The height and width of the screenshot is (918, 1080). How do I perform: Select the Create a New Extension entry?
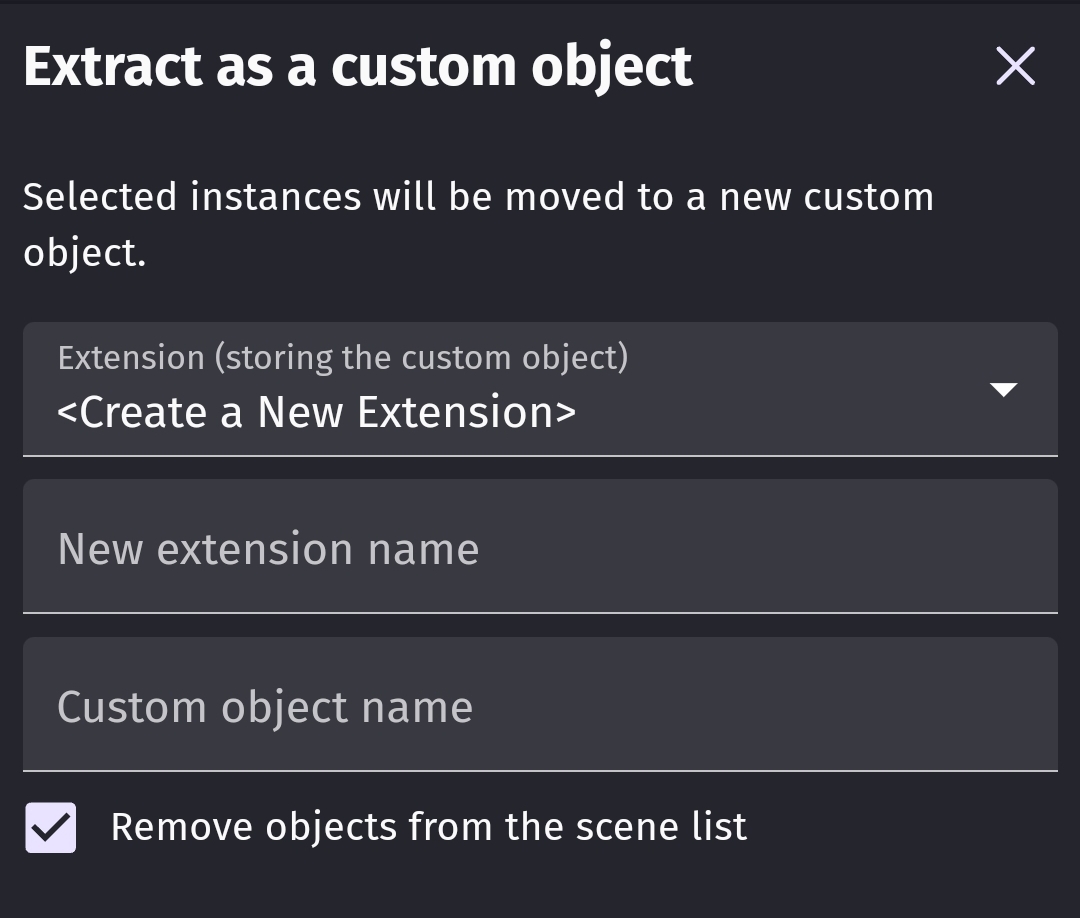(317, 411)
